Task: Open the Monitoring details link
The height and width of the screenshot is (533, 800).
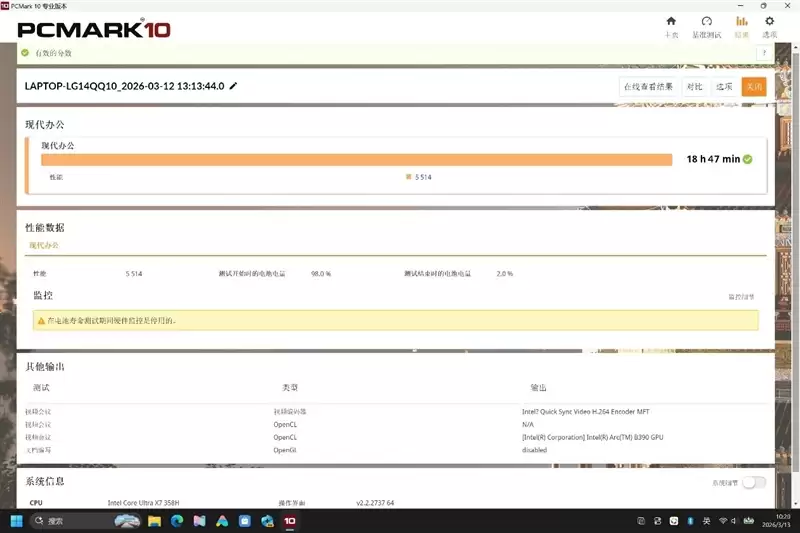Action: (741, 297)
